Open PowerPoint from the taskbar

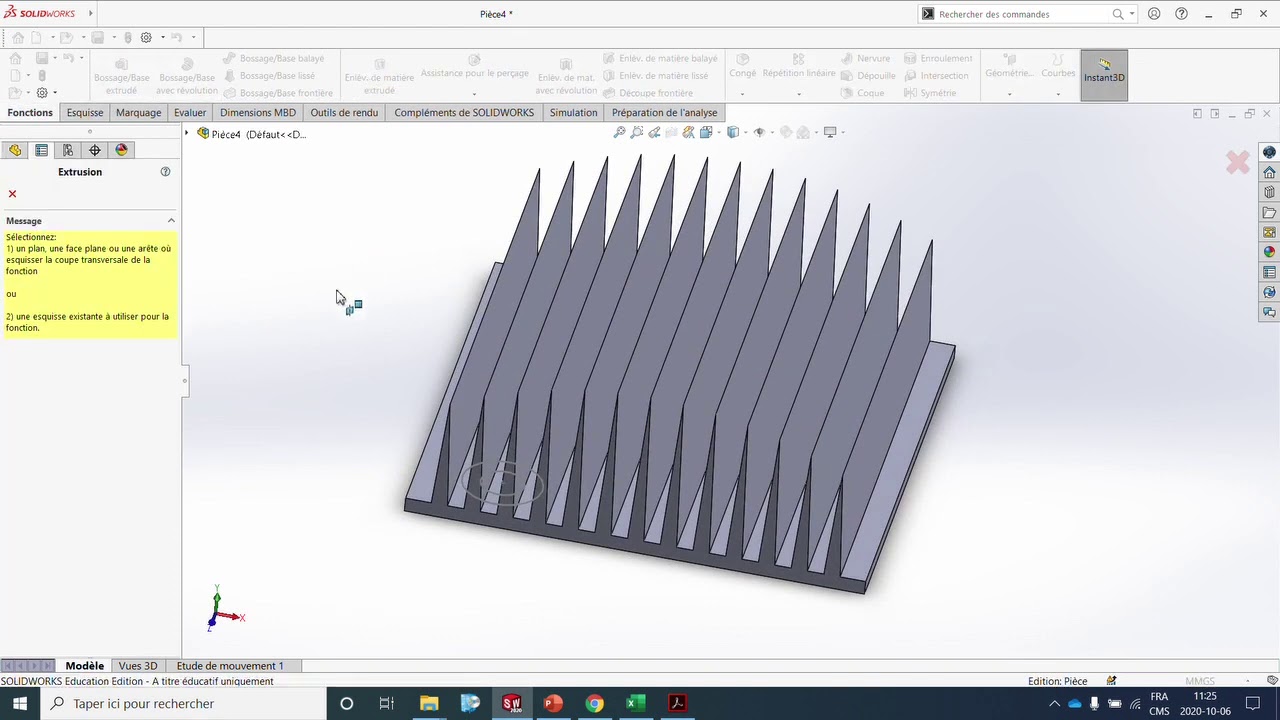tap(553, 704)
